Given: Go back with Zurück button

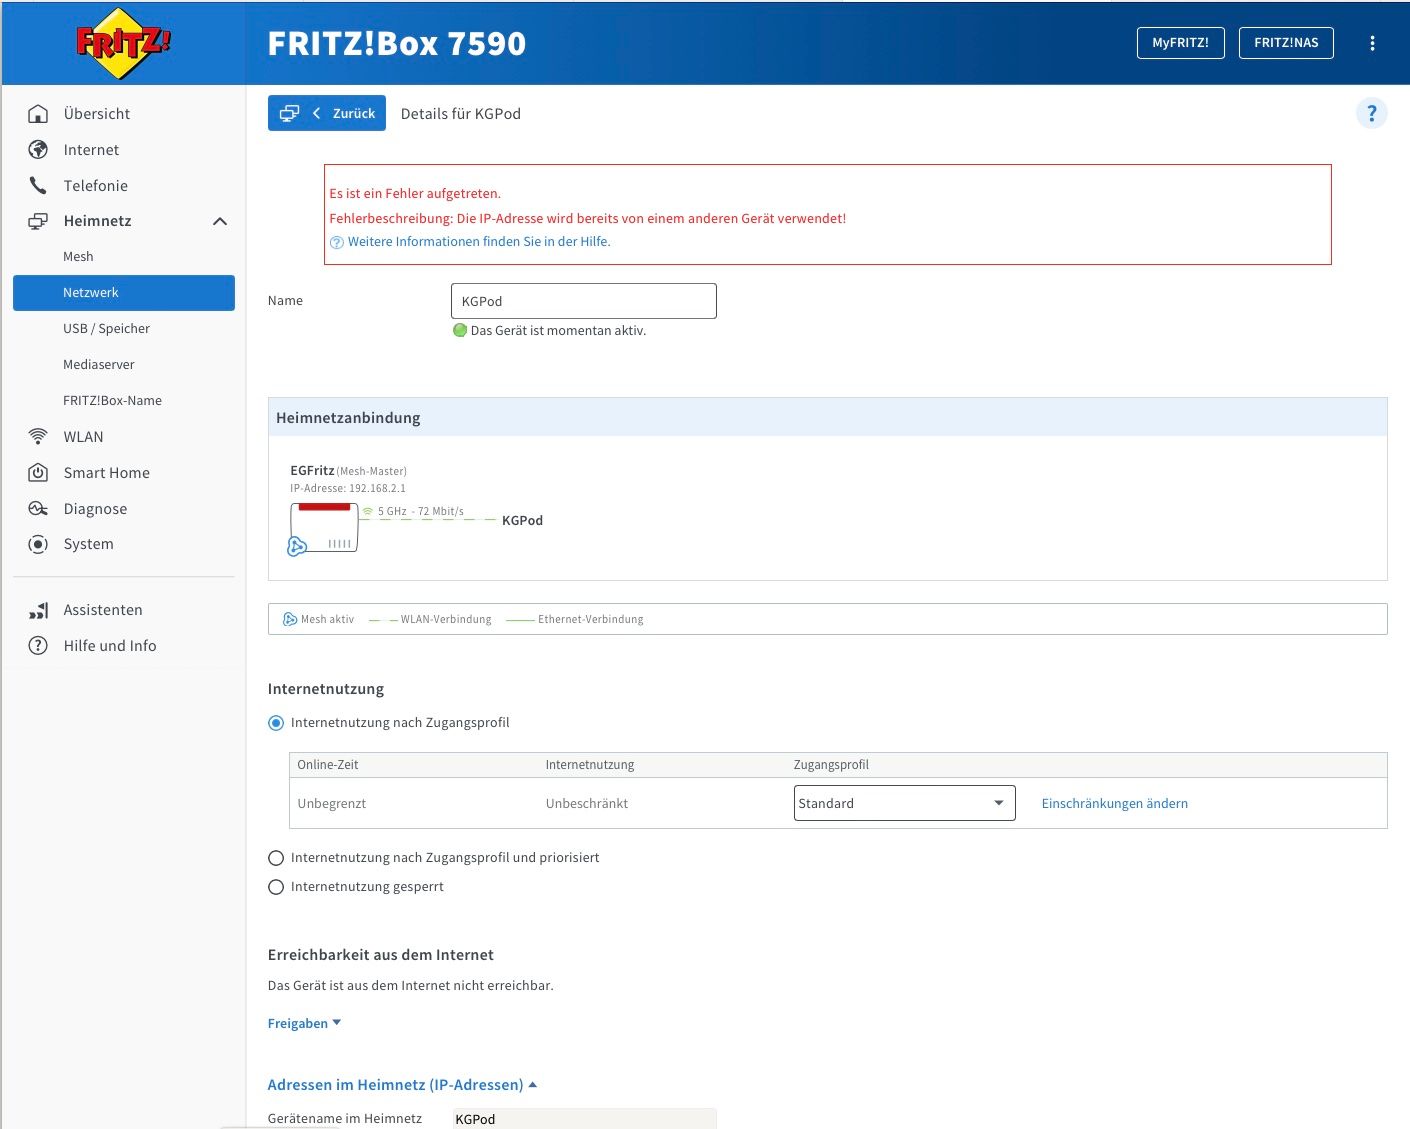Looking at the screenshot, I should pyautogui.click(x=327, y=113).
